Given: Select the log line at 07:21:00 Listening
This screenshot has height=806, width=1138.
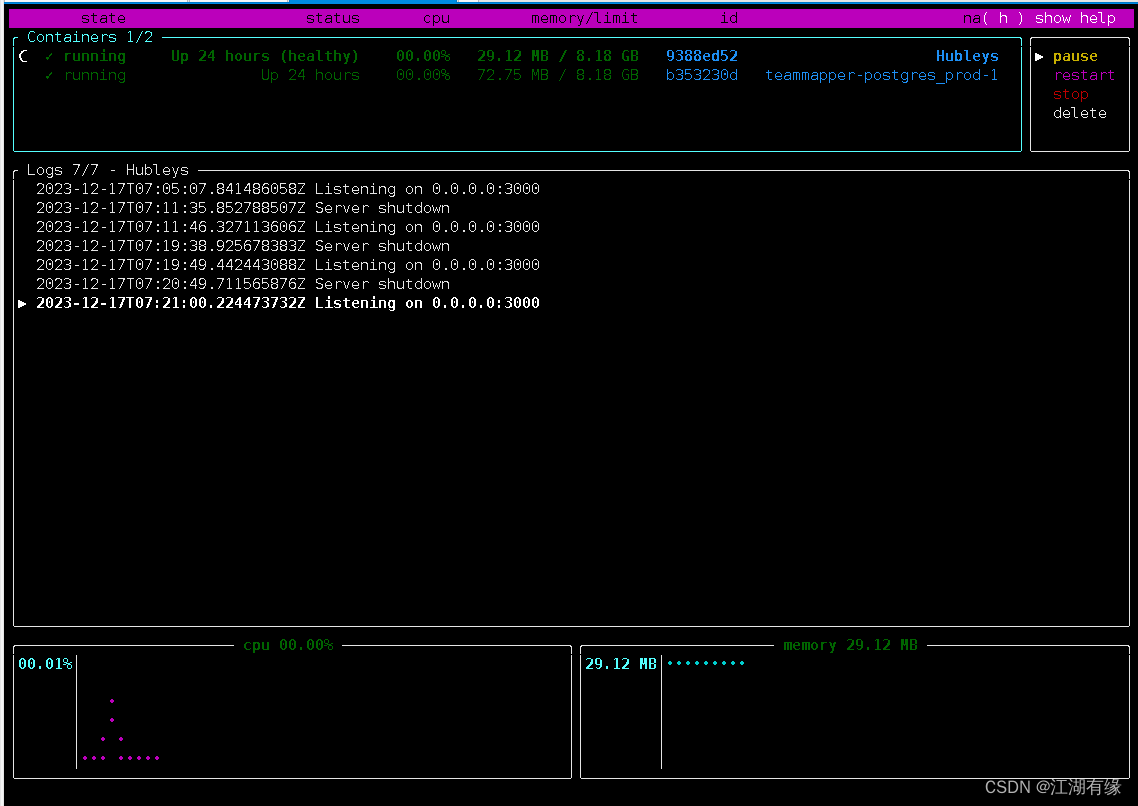Looking at the screenshot, I should (287, 303).
